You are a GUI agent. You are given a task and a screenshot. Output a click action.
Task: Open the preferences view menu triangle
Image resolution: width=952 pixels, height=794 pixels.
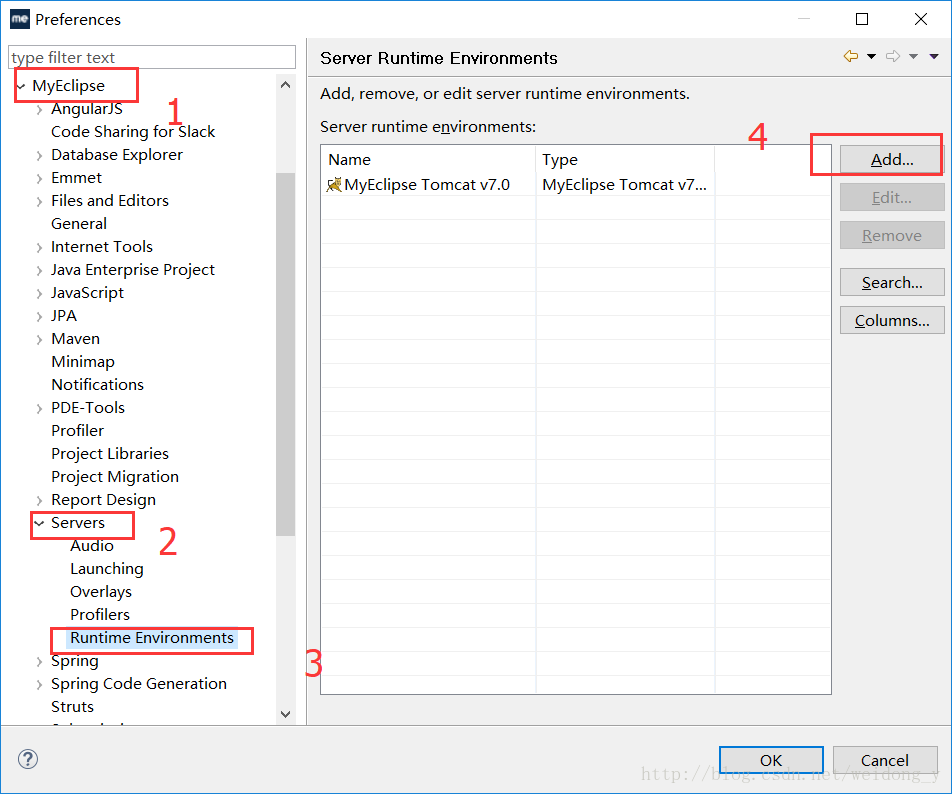click(x=934, y=56)
